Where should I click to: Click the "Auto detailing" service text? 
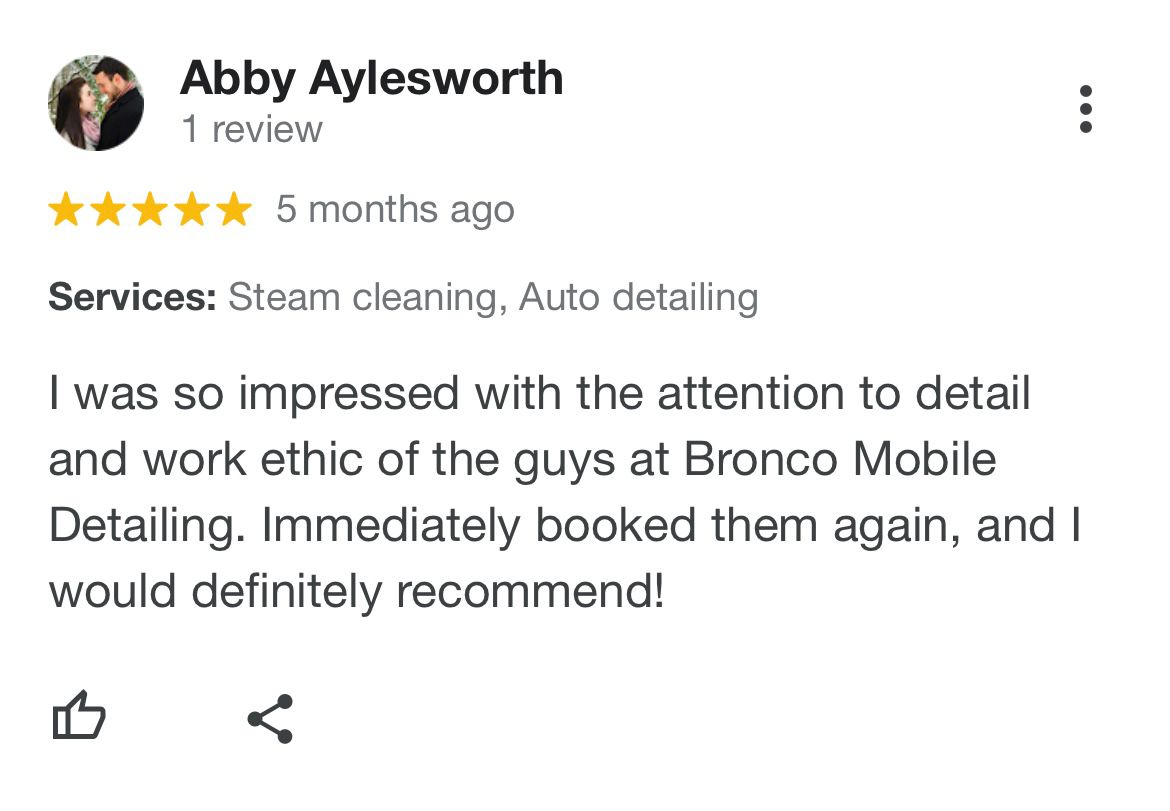pyautogui.click(x=638, y=297)
